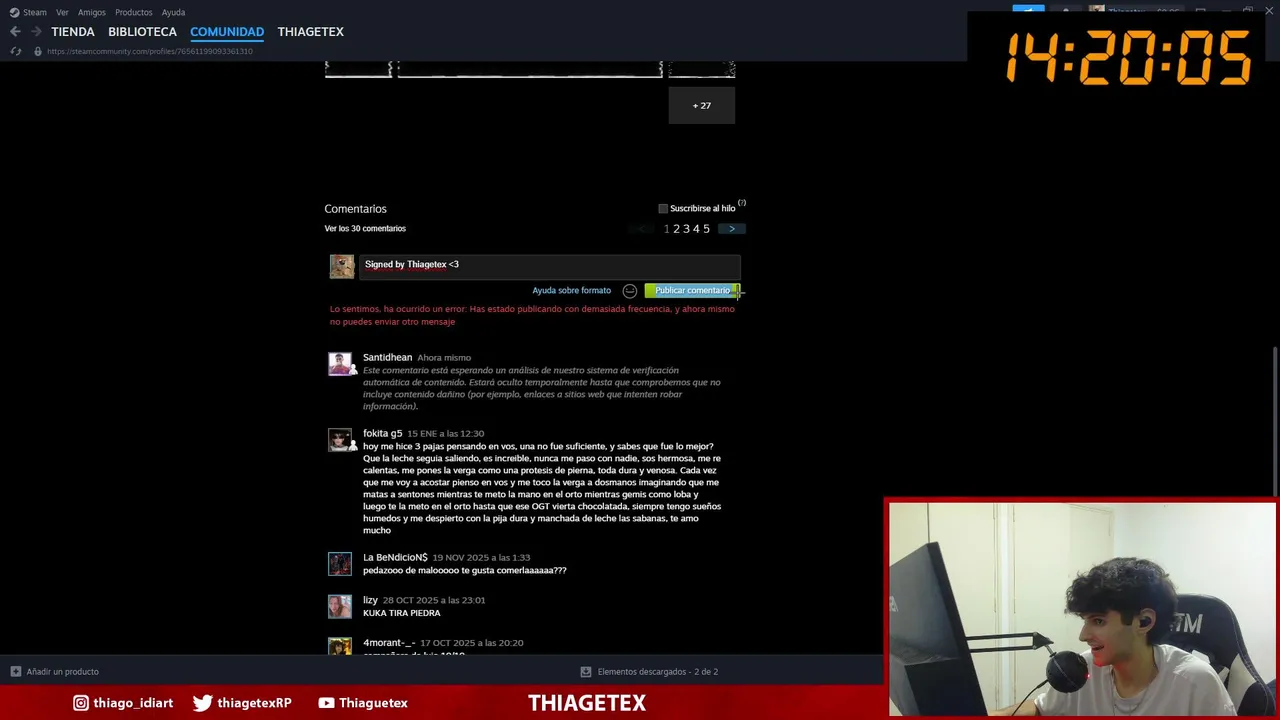Click the next comments page arrow
1280x720 pixels.
pyautogui.click(x=732, y=229)
